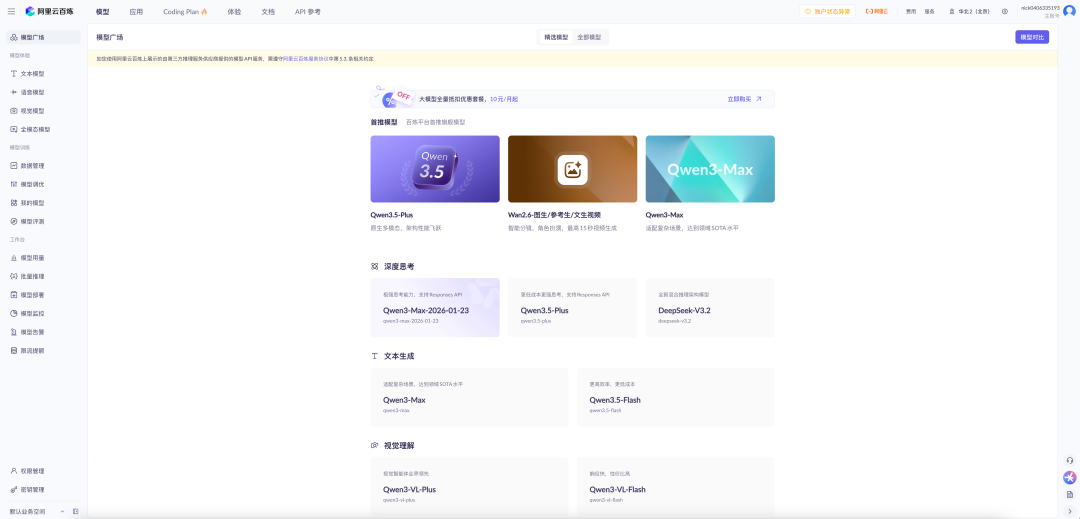The width and height of the screenshot is (1080, 519).
Task: Open the DeepSeek-V3.2 card
Action: (710, 308)
